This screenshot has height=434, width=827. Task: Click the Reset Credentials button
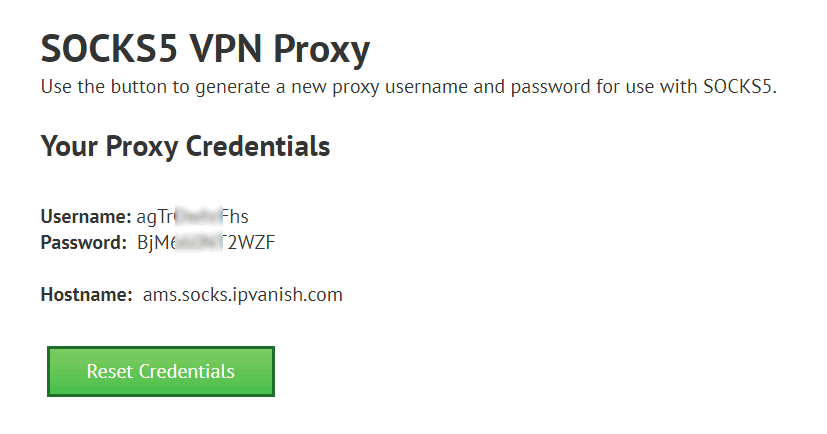(161, 371)
